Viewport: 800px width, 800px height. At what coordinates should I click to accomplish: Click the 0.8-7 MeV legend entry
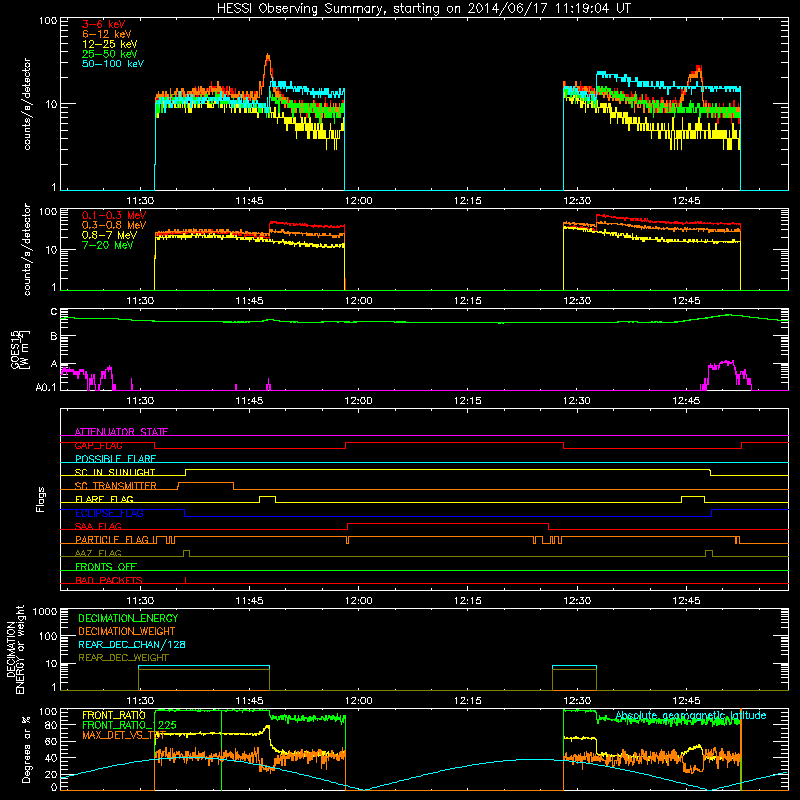(109, 235)
